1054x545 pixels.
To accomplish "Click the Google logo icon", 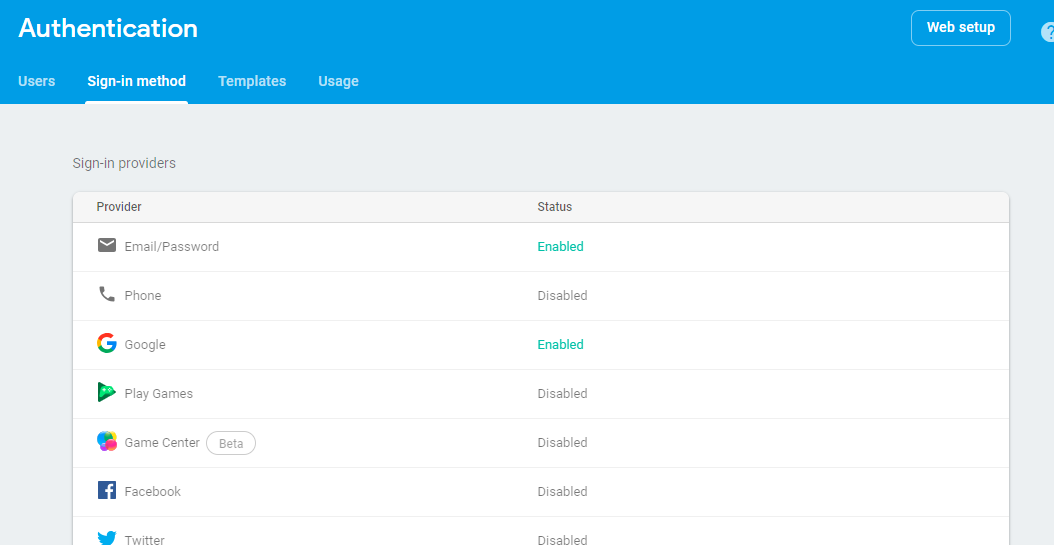I will click(107, 343).
